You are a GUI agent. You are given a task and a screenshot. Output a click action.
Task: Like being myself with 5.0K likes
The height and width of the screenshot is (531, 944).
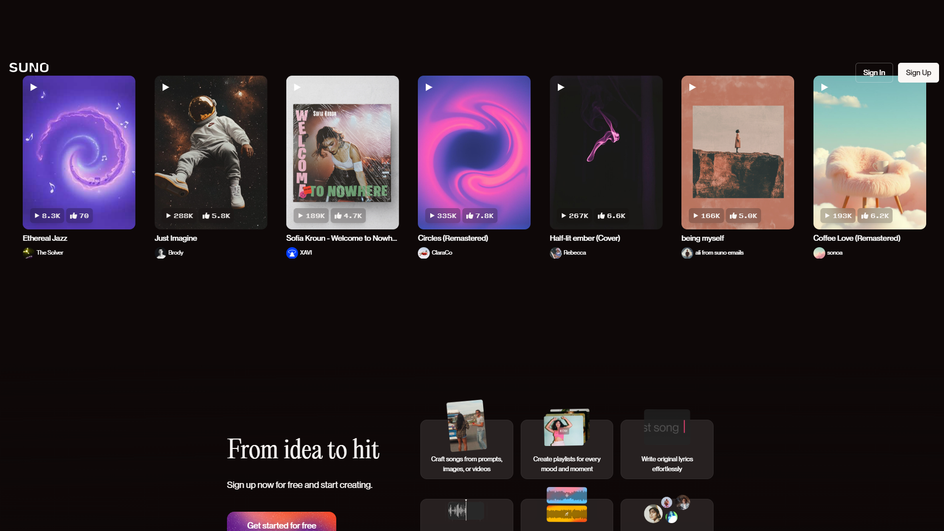click(x=744, y=216)
